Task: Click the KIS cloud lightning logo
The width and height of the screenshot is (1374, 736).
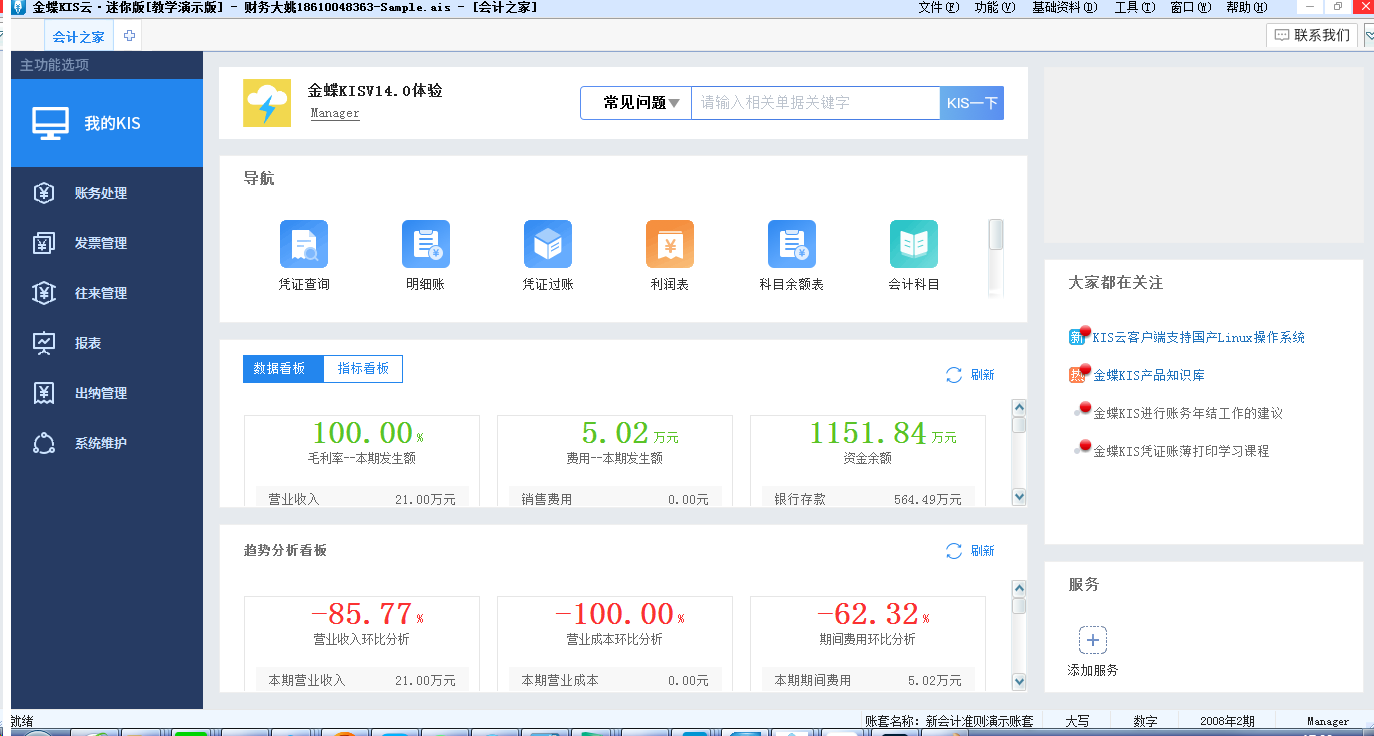Action: (267, 103)
